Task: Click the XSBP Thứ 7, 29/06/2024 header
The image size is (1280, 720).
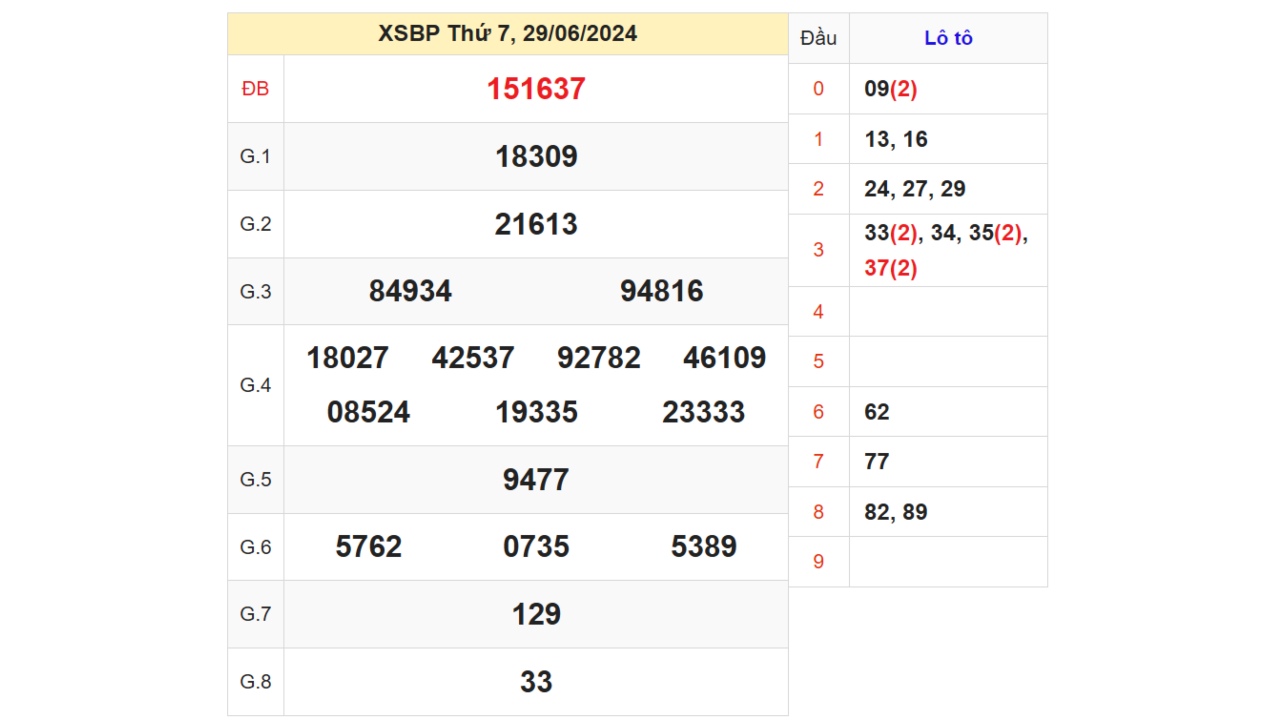Action: click(x=507, y=34)
